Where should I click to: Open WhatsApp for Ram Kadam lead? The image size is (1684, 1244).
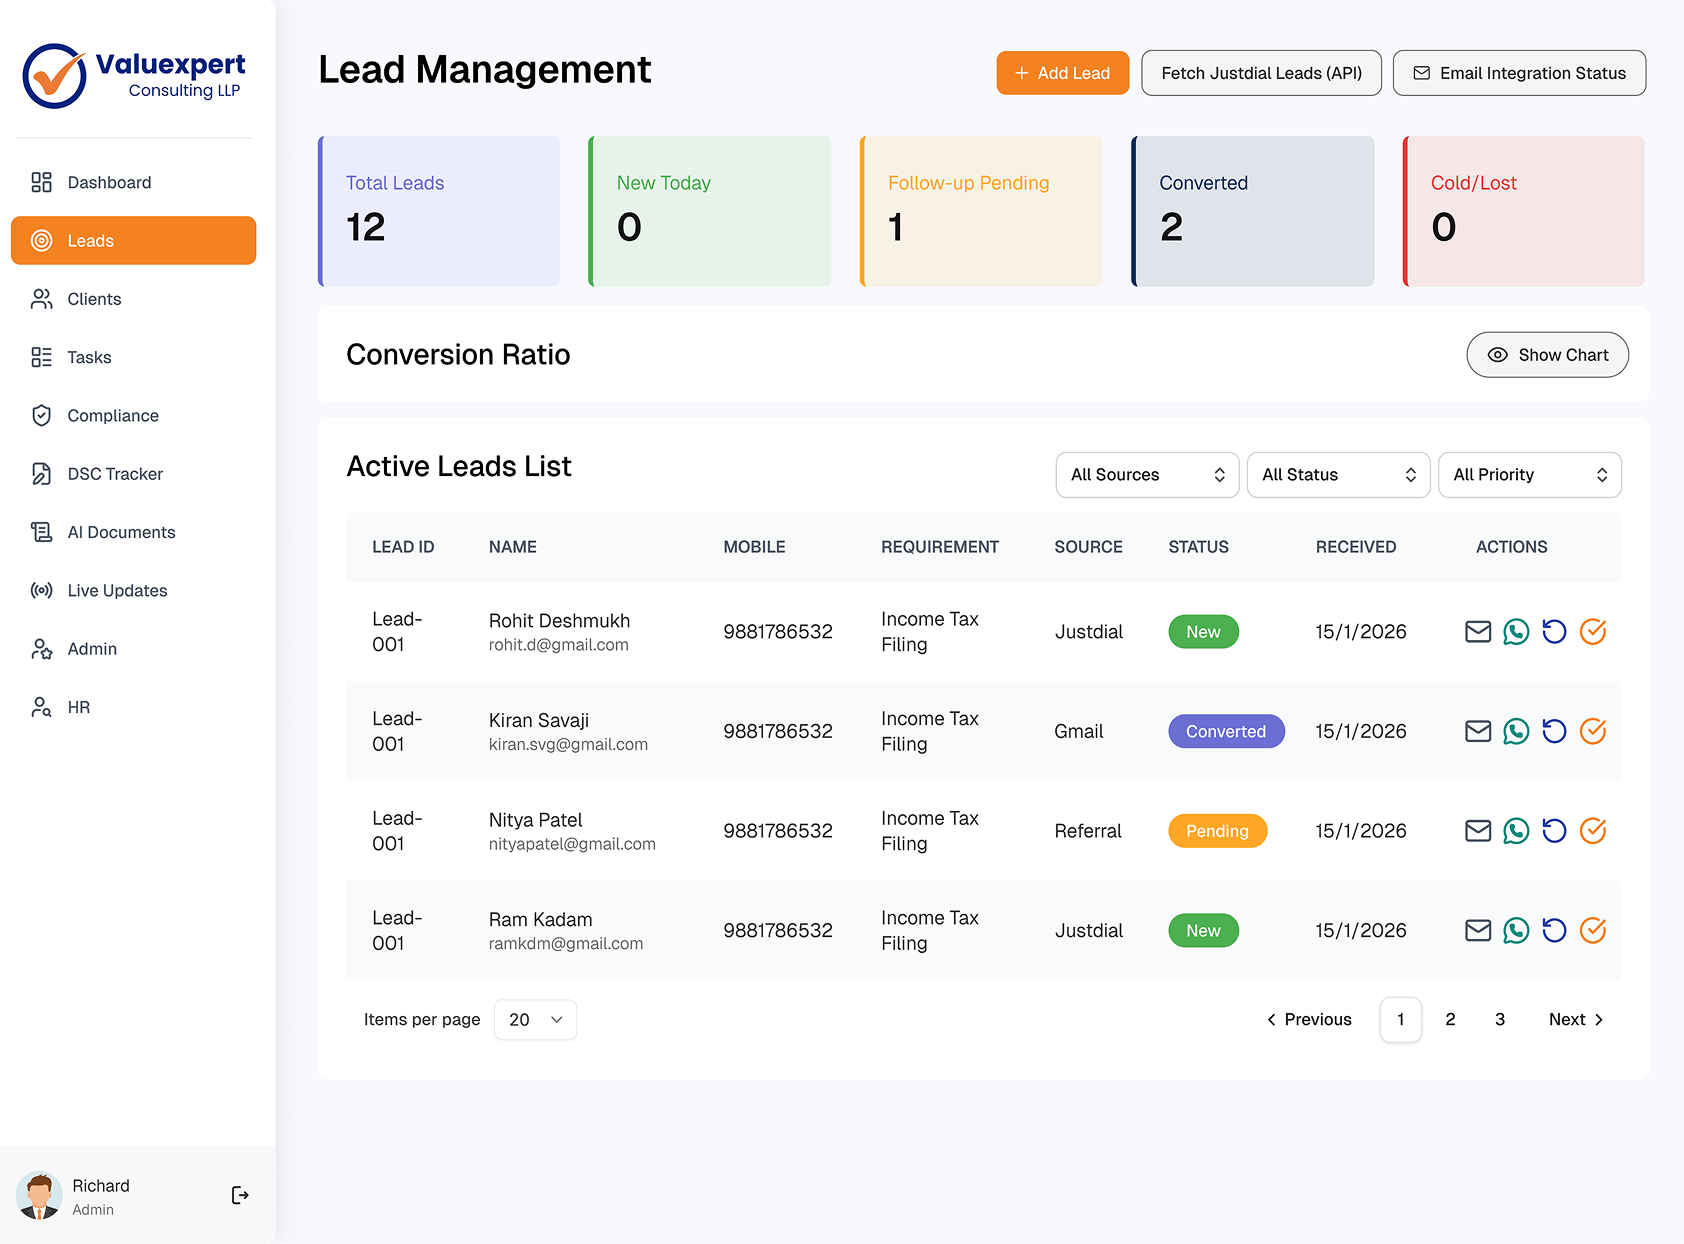coord(1516,930)
